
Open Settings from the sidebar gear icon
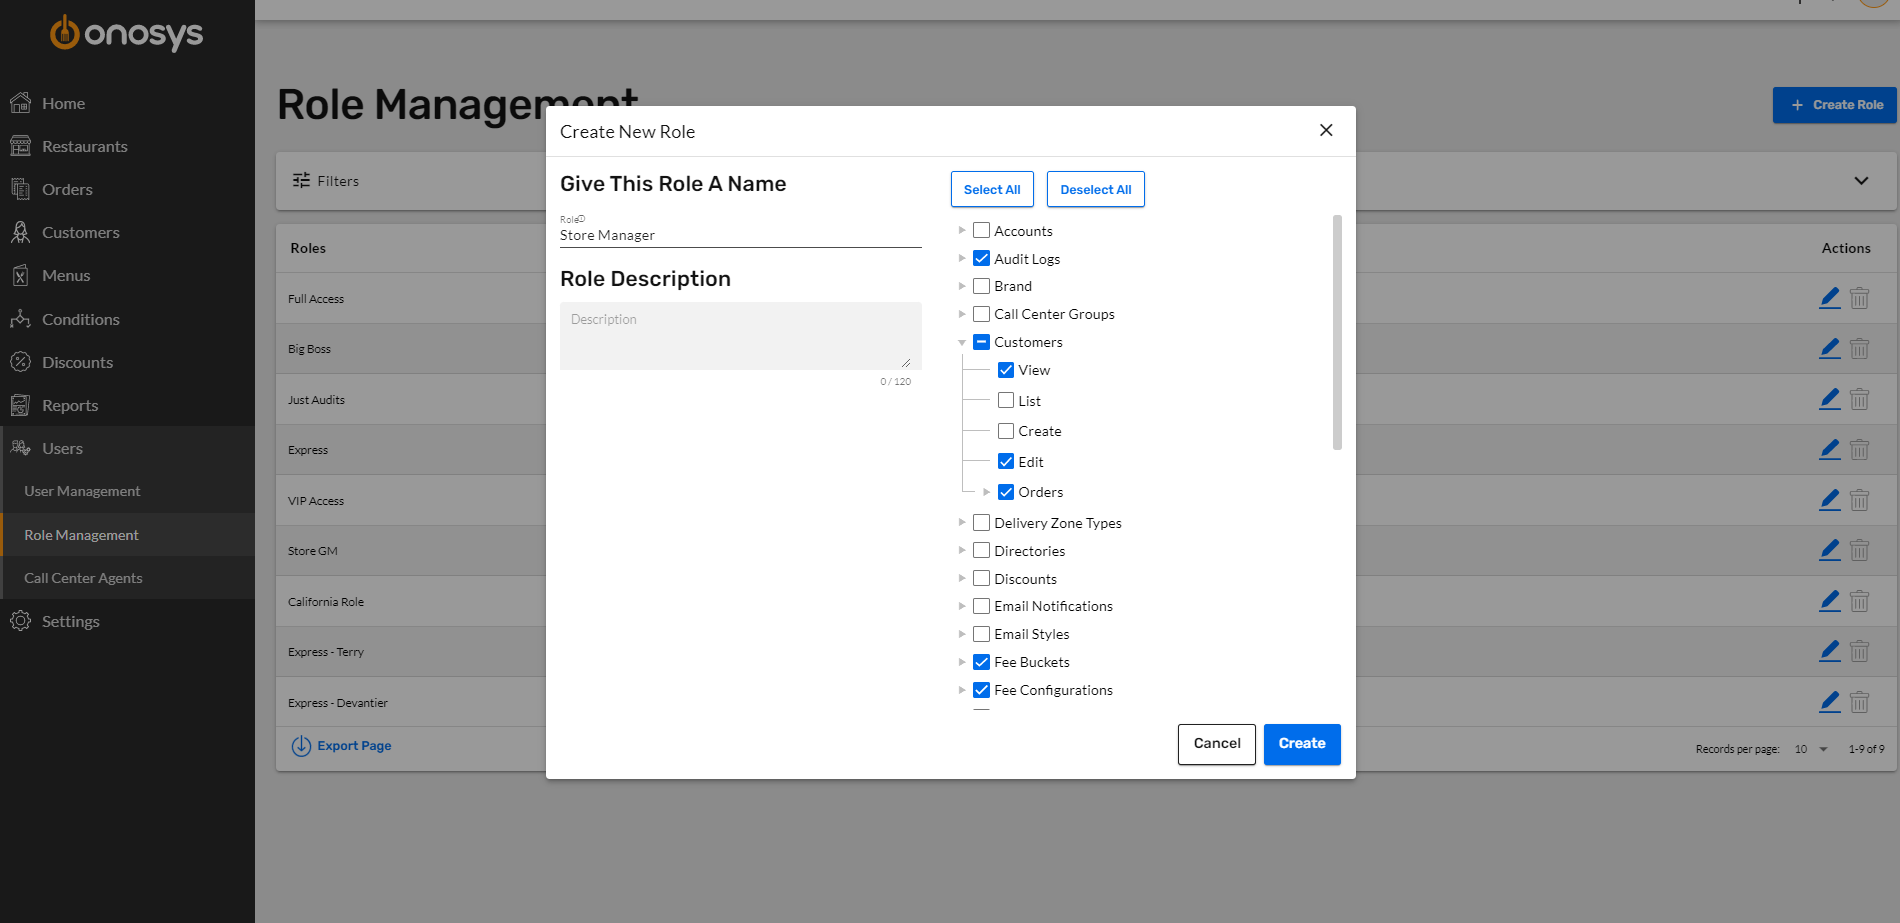pos(21,621)
